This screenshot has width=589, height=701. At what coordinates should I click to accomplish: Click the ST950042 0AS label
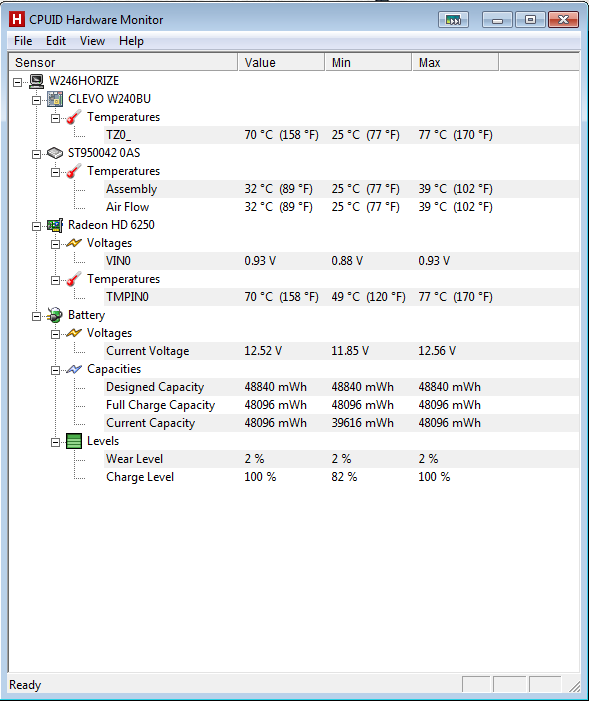point(104,153)
